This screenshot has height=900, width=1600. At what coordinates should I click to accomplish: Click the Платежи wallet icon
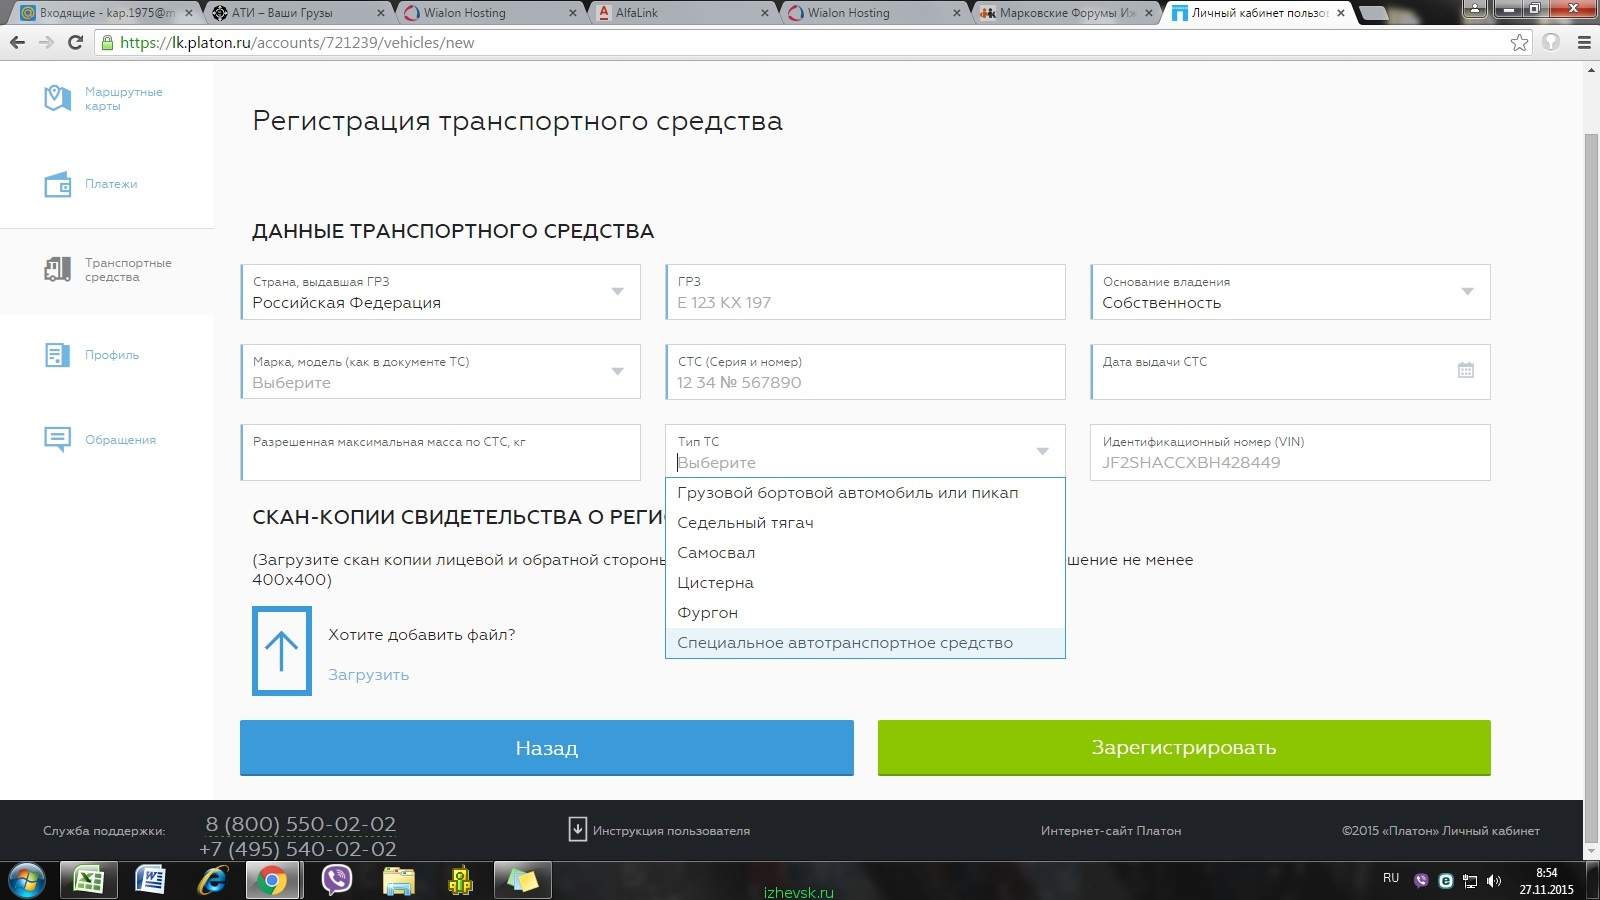(x=57, y=185)
